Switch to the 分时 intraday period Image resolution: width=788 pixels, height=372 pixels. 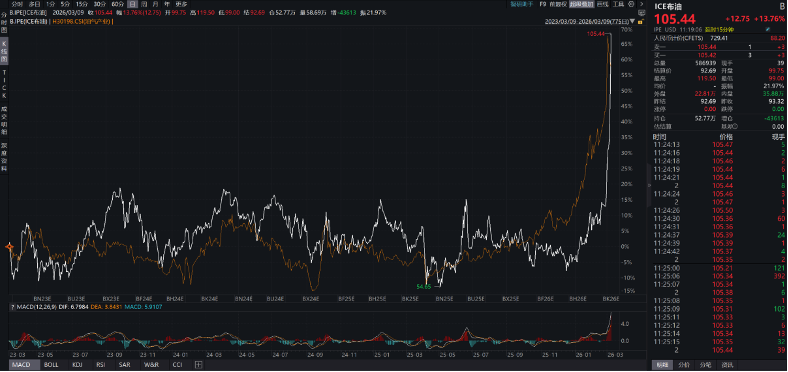pos(17,4)
